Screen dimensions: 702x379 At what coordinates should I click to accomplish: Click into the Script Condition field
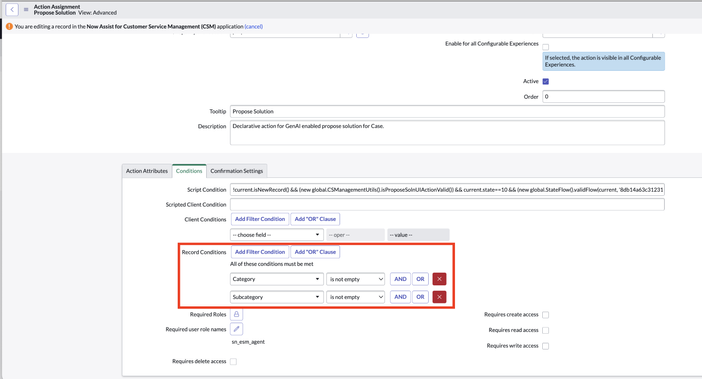(x=447, y=190)
